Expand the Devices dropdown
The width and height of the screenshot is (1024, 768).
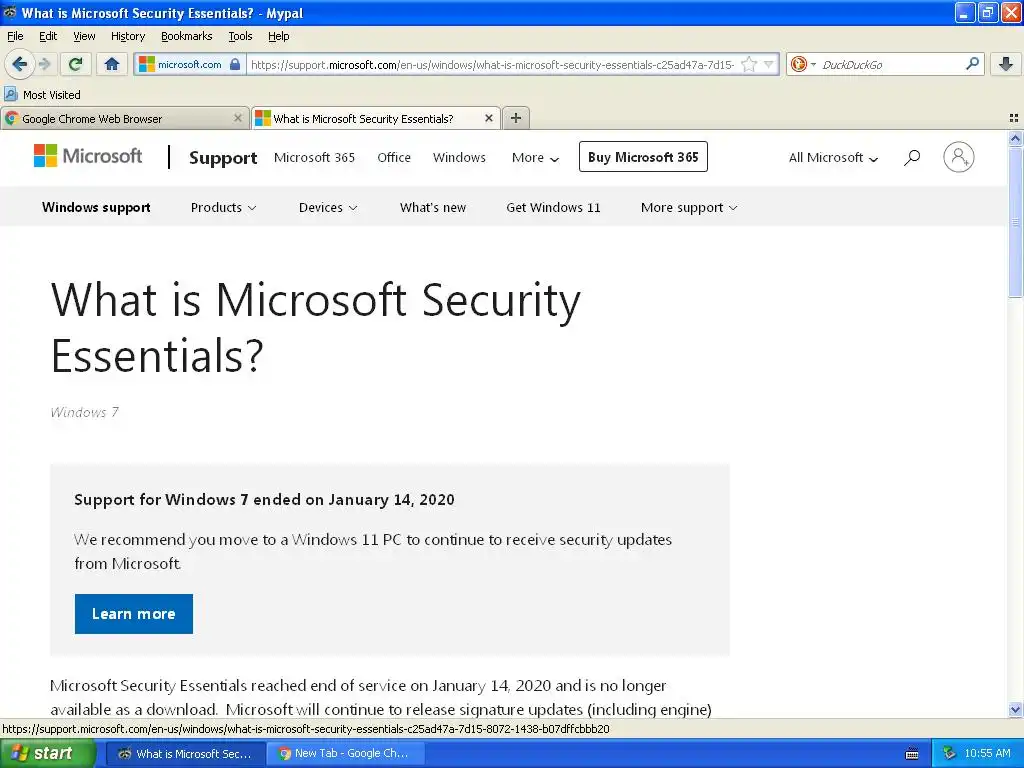(328, 208)
